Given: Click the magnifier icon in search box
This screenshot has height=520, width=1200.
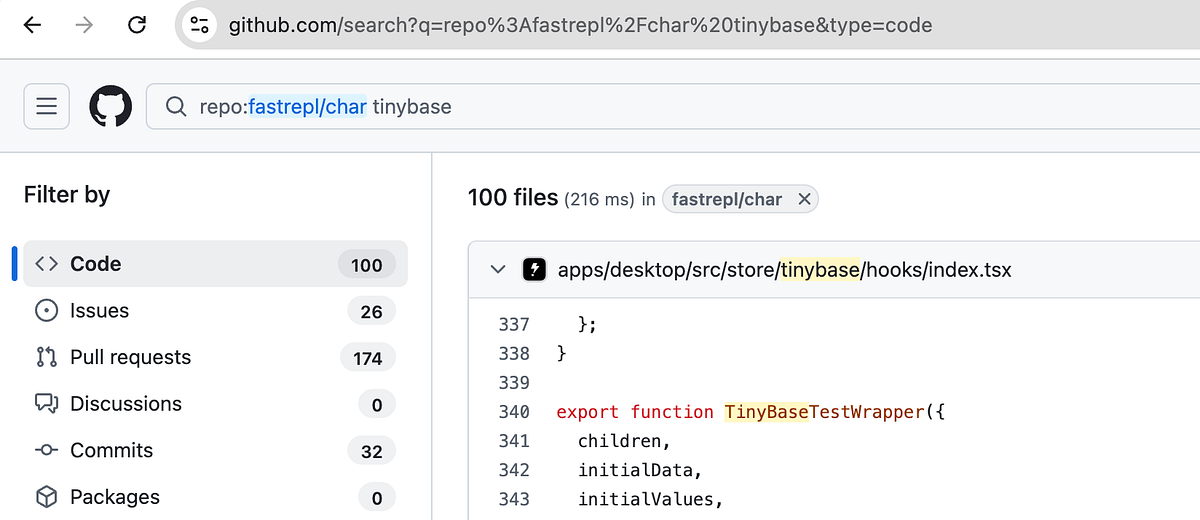Looking at the screenshot, I should pyautogui.click(x=176, y=106).
